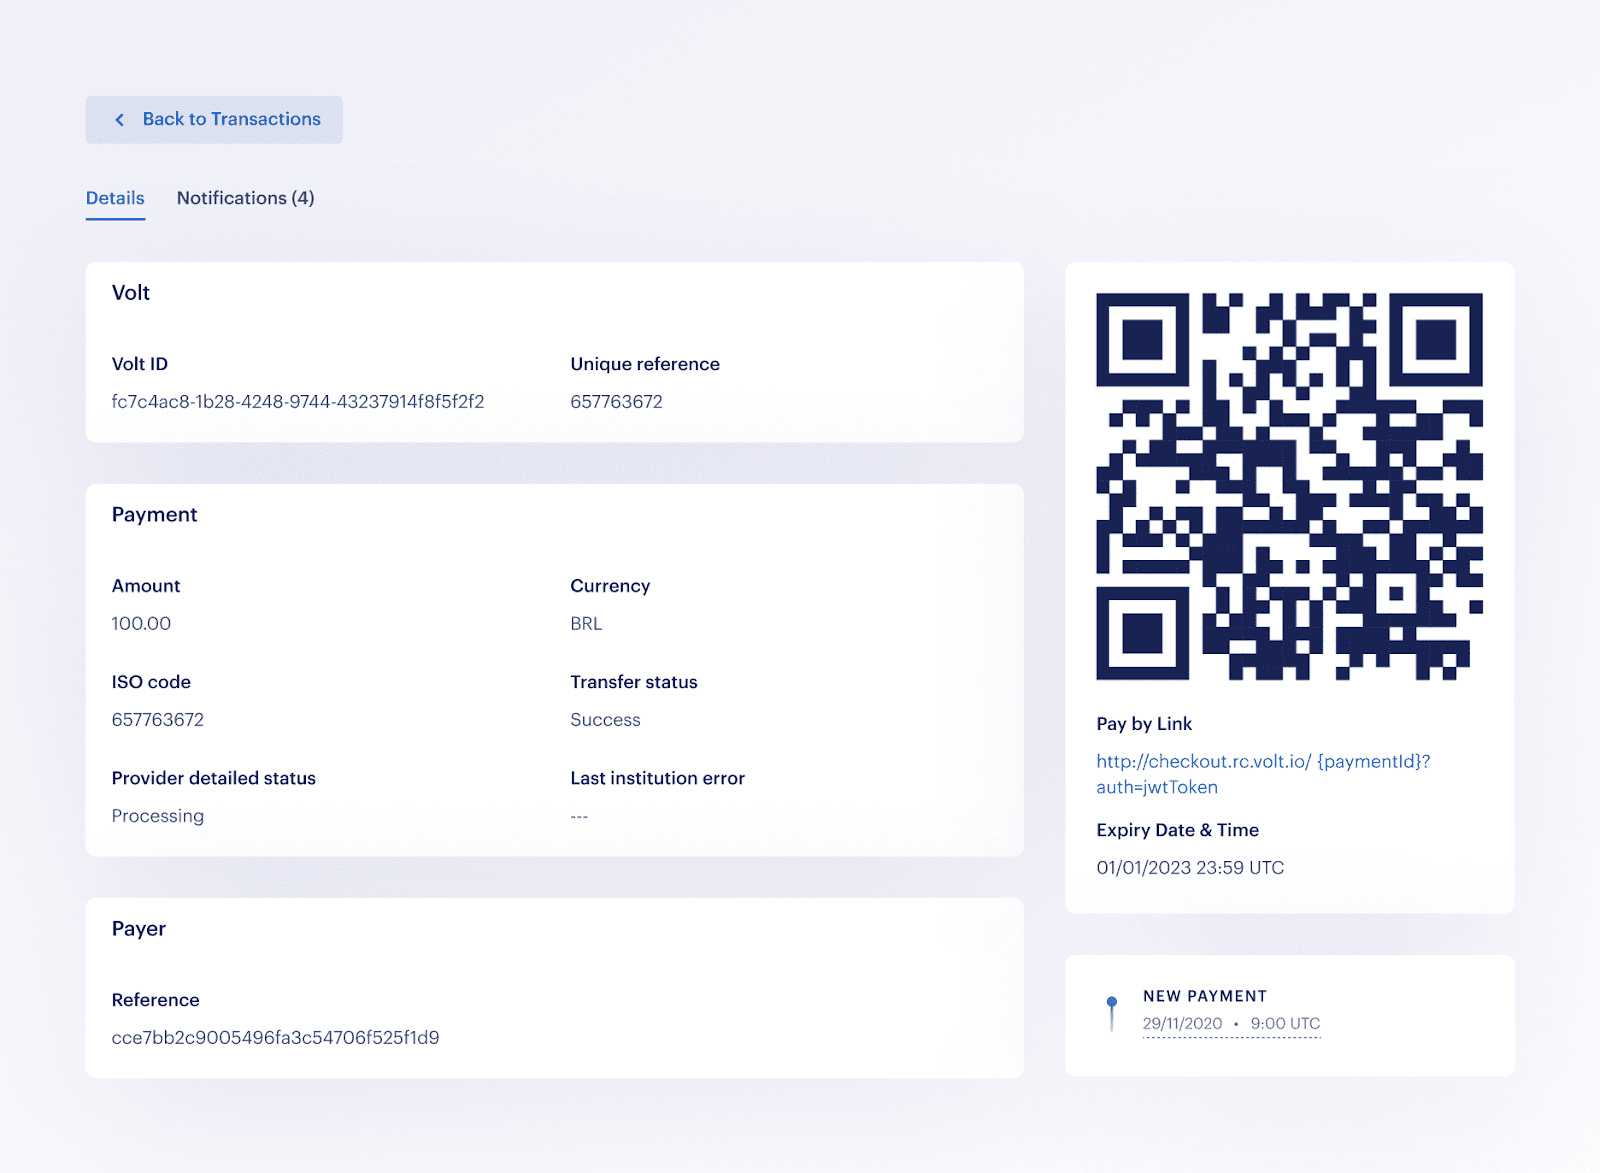Click the Volt section heading
This screenshot has width=1600, height=1173.
coord(130,292)
